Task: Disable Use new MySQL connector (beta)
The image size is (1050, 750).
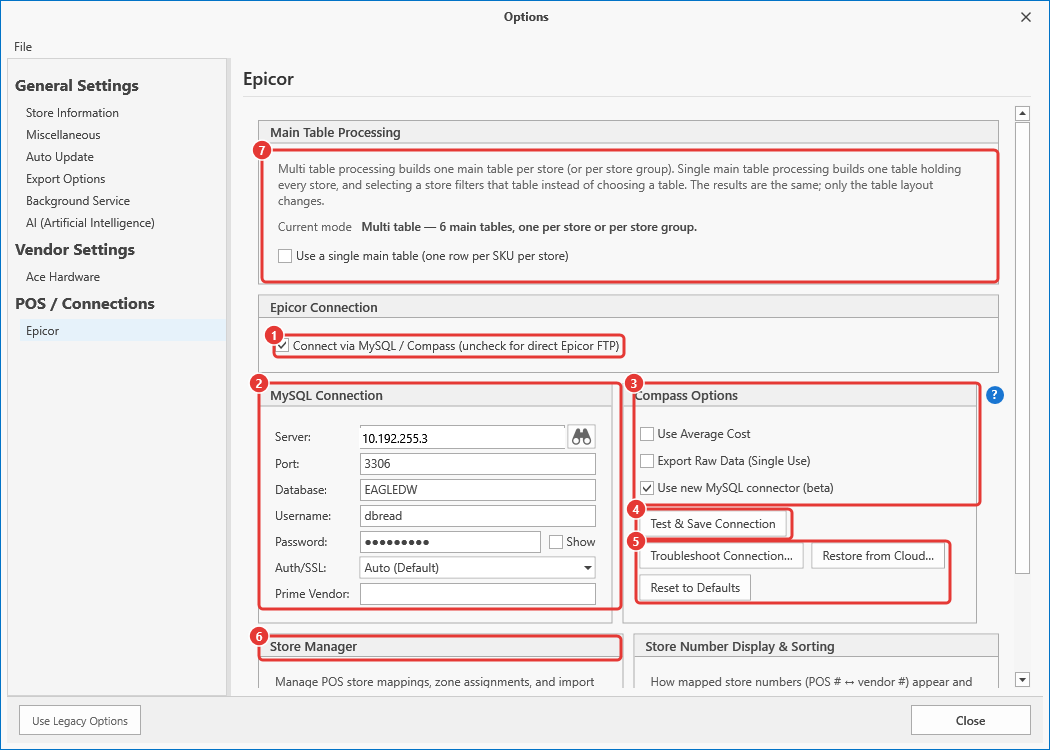Action: tap(647, 488)
